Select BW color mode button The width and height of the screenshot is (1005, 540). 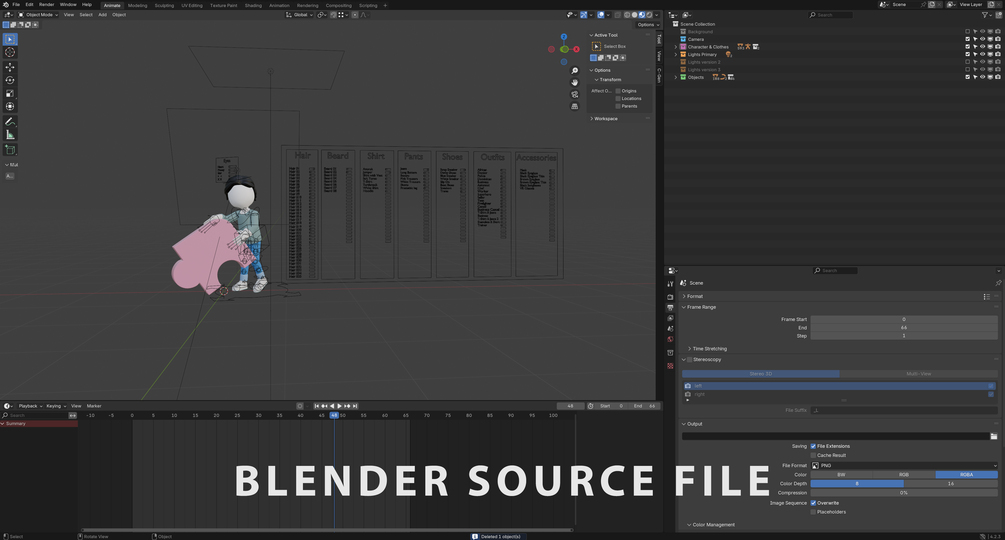point(842,475)
